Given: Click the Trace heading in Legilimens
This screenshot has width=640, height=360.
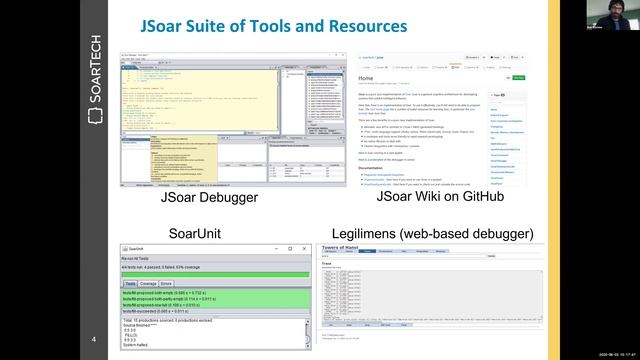Looking at the screenshot, I should pyautogui.click(x=327, y=264).
